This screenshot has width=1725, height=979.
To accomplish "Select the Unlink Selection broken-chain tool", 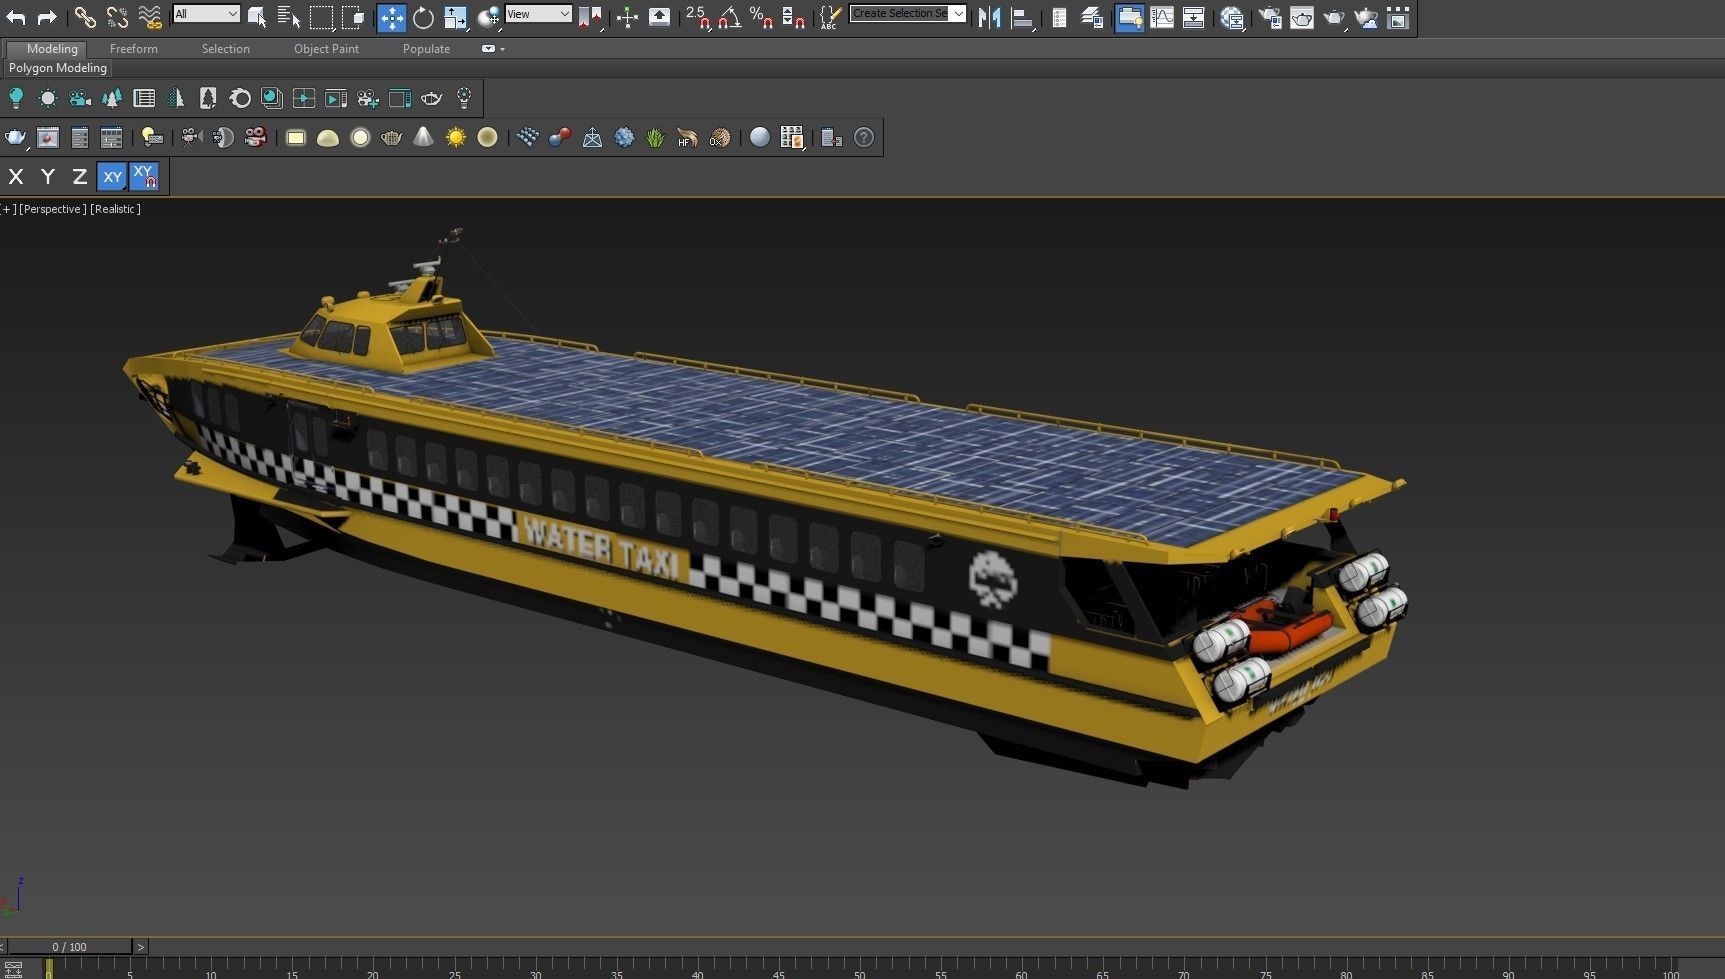I will pos(117,17).
